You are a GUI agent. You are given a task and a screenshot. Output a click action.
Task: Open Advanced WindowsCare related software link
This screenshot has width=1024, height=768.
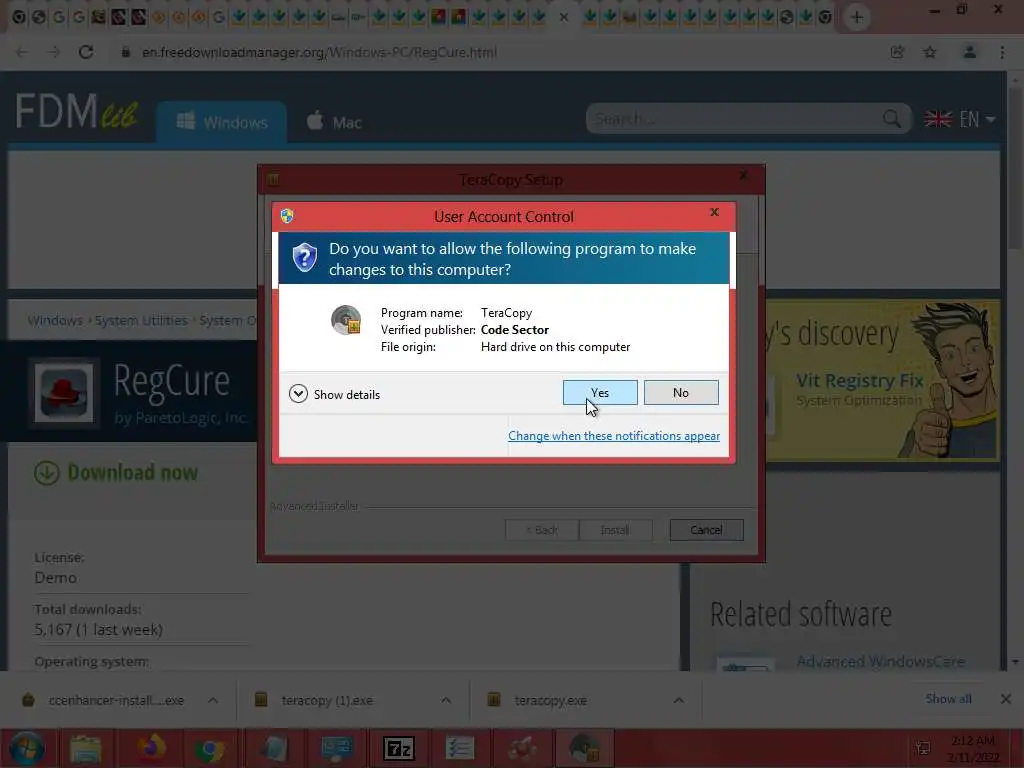880,662
